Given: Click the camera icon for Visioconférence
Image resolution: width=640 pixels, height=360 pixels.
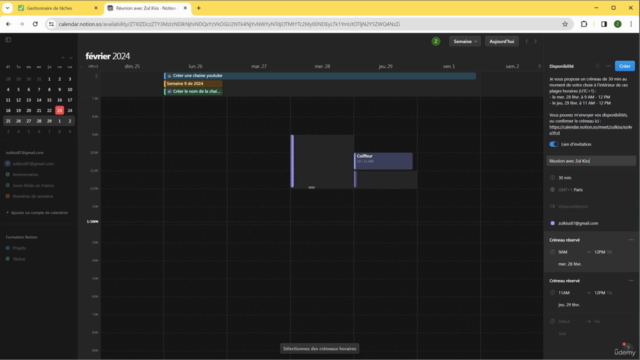Looking at the screenshot, I should click(553, 206).
